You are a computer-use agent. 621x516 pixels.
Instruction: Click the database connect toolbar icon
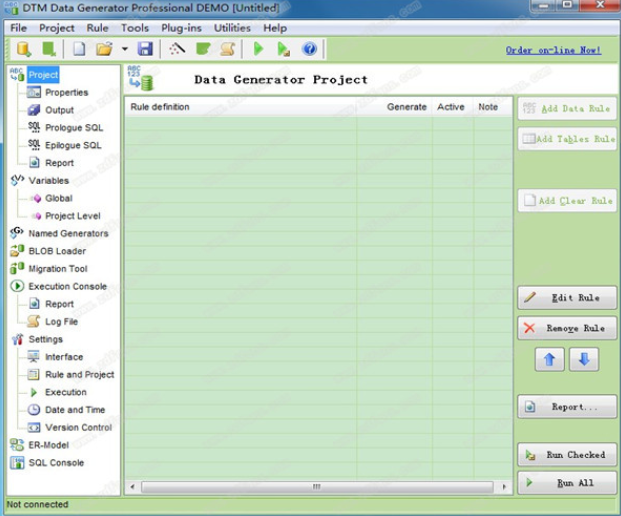[23, 49]
